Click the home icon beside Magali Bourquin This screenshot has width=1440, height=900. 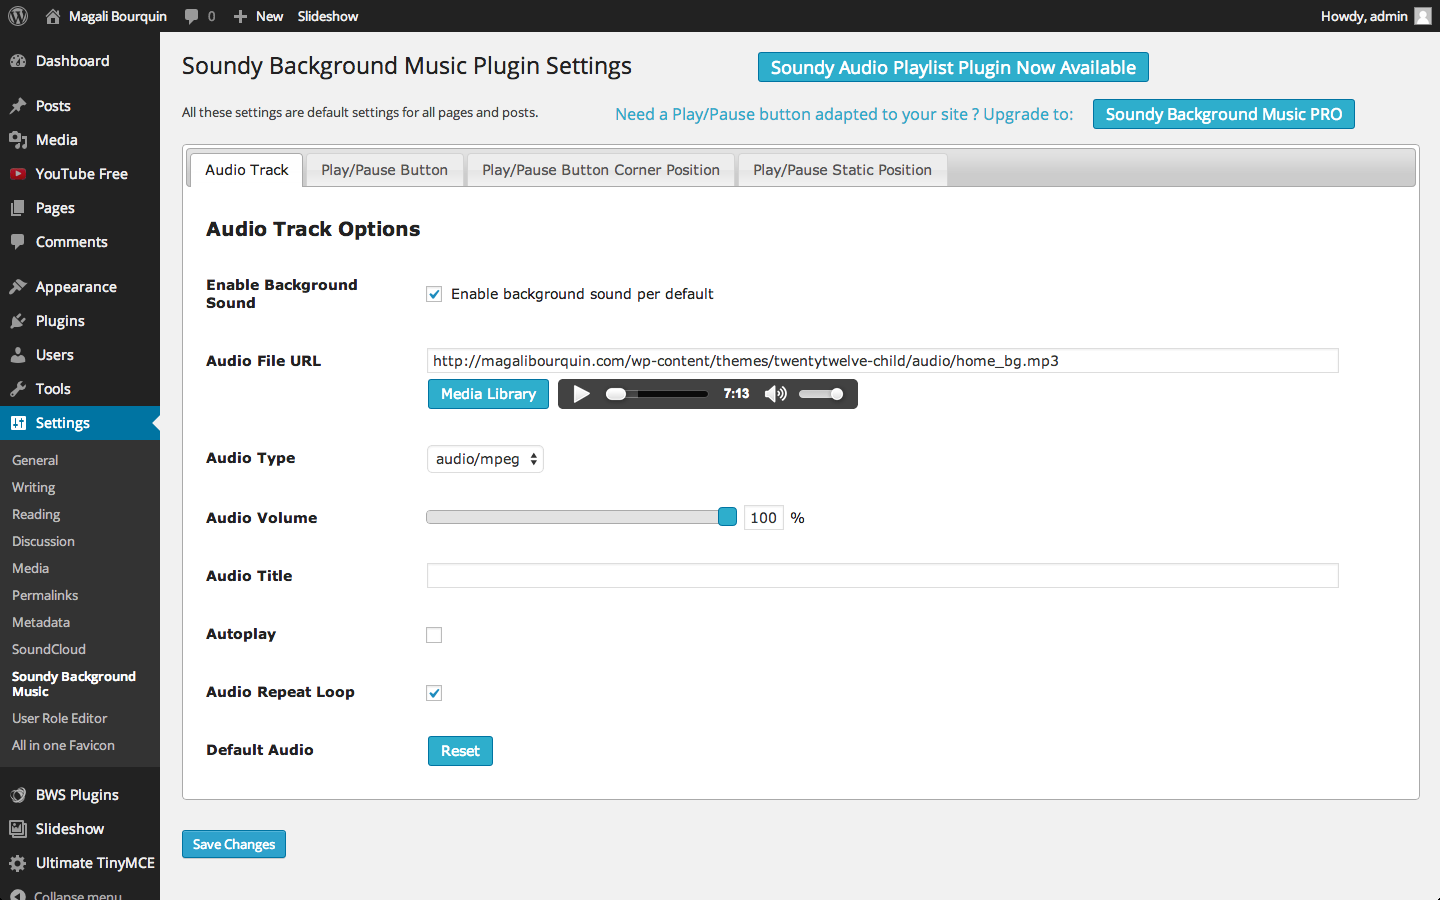coord(53,16)
